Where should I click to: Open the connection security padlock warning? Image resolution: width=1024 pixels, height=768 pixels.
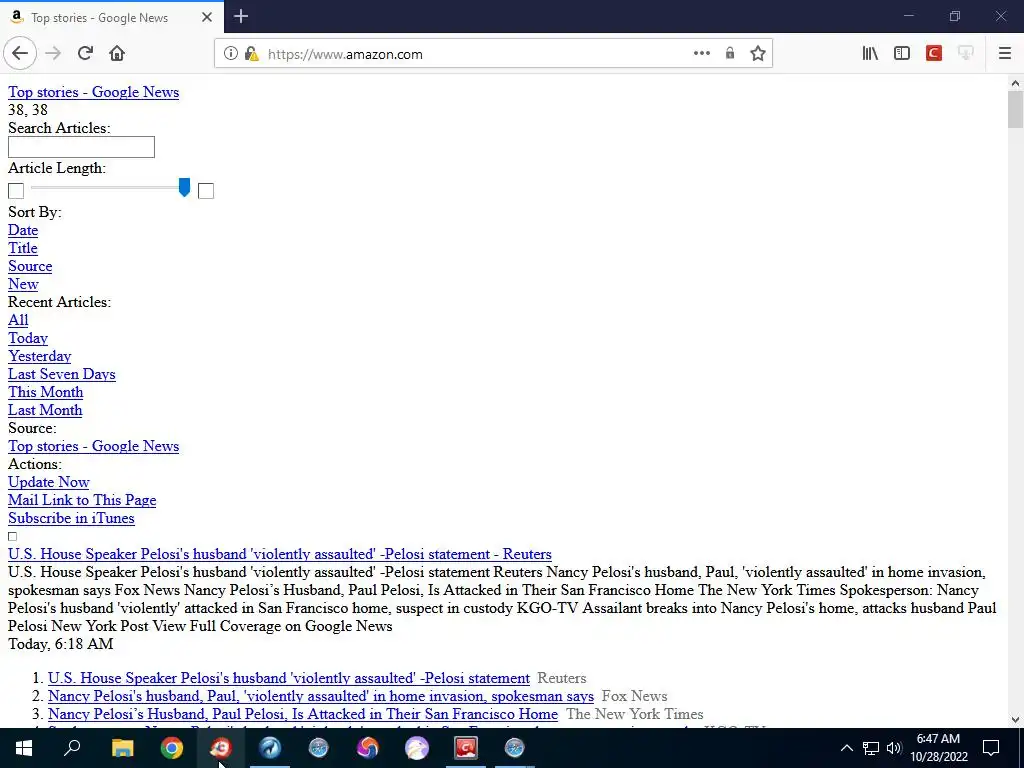[x=251, y=54]
